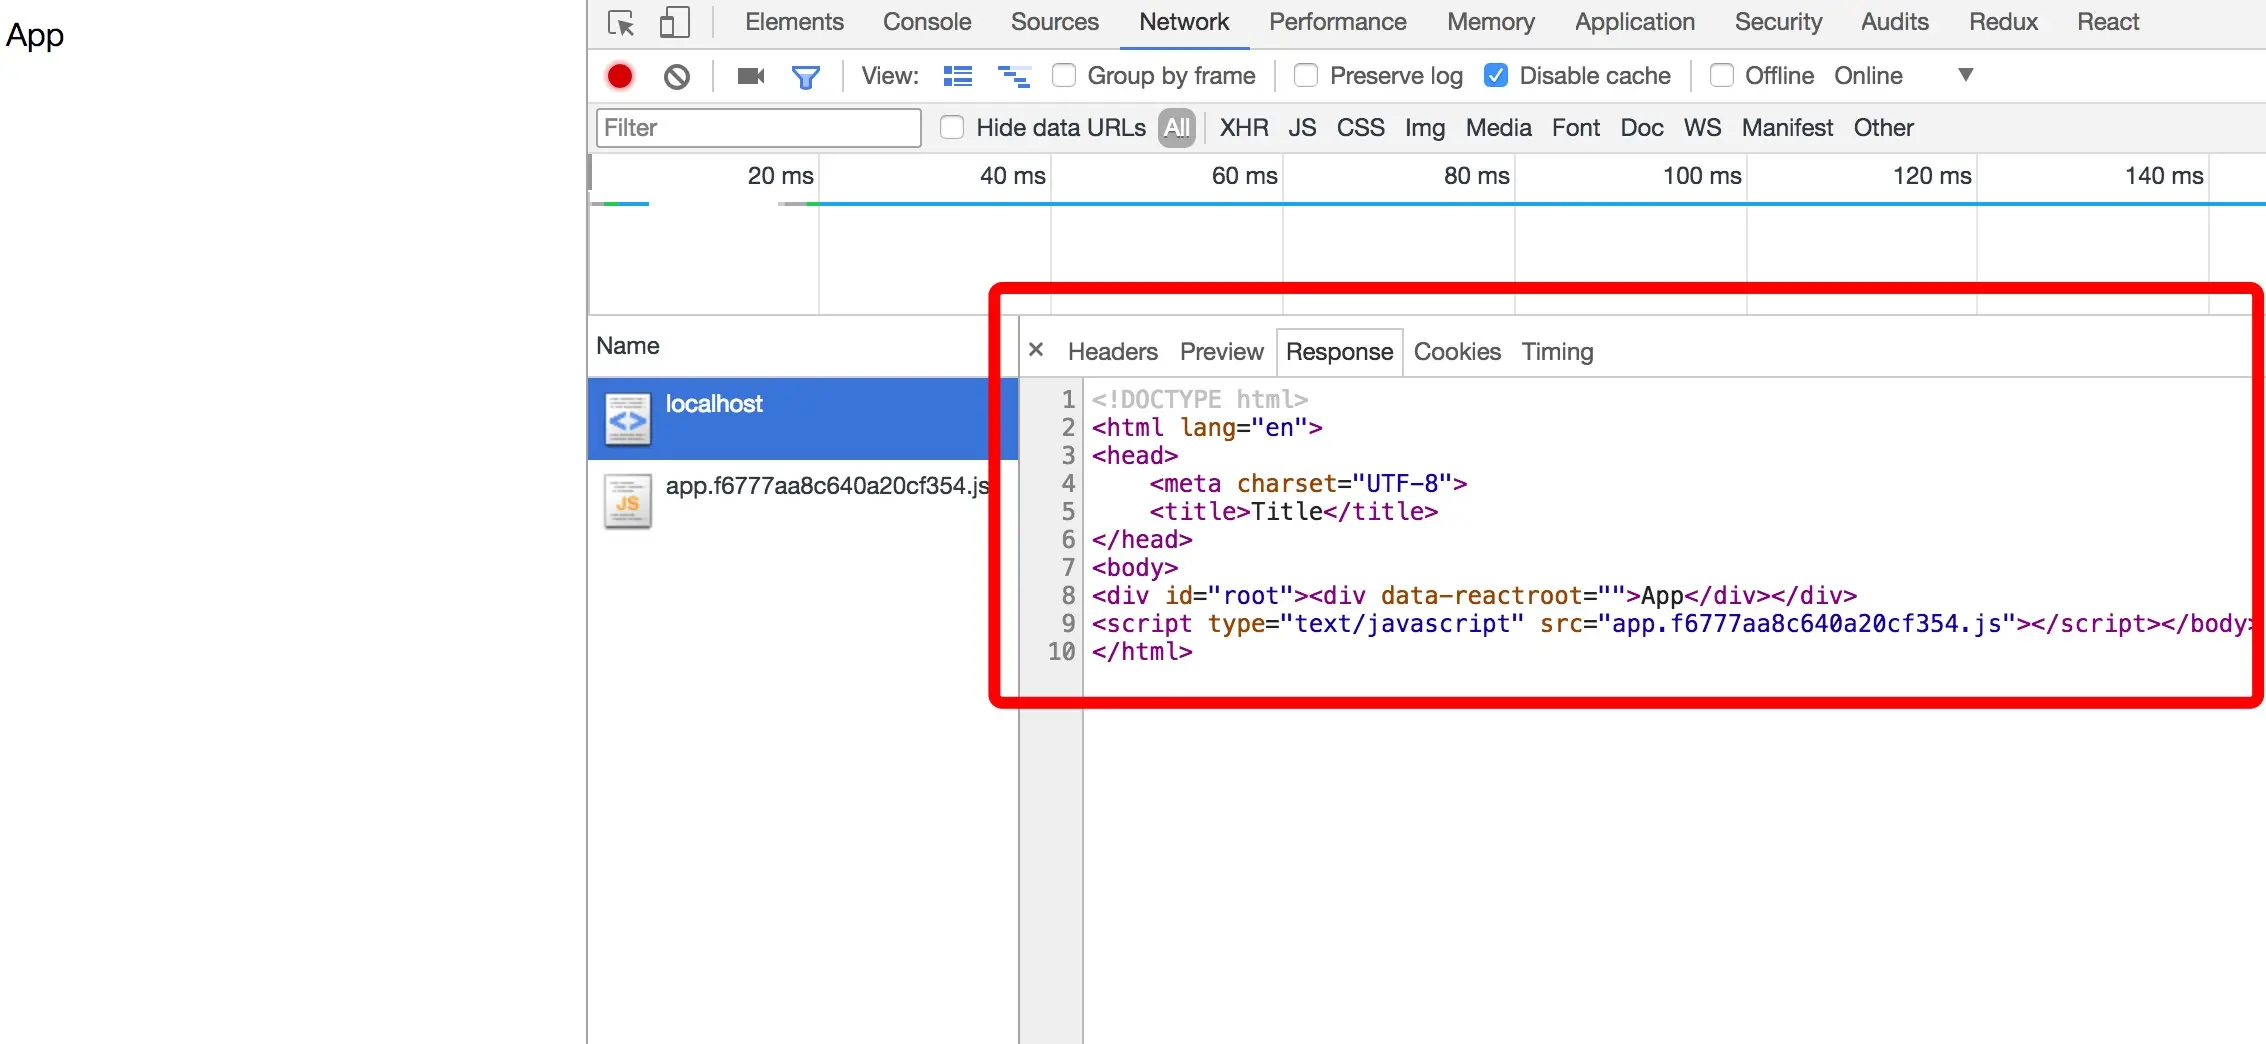Select the inspect element picker icon
The height and width of the screenshot is (1044, 2266).
[x=621, y=22]
